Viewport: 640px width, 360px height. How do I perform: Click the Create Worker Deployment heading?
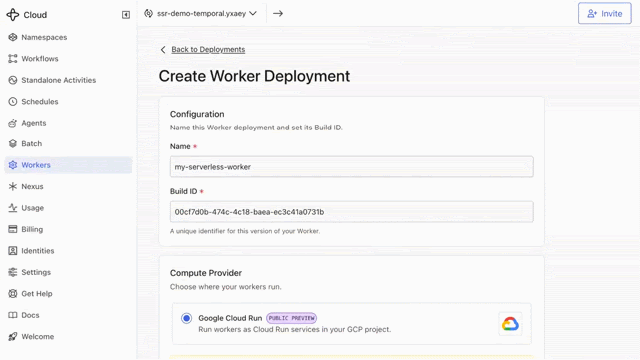coord(254,76)
